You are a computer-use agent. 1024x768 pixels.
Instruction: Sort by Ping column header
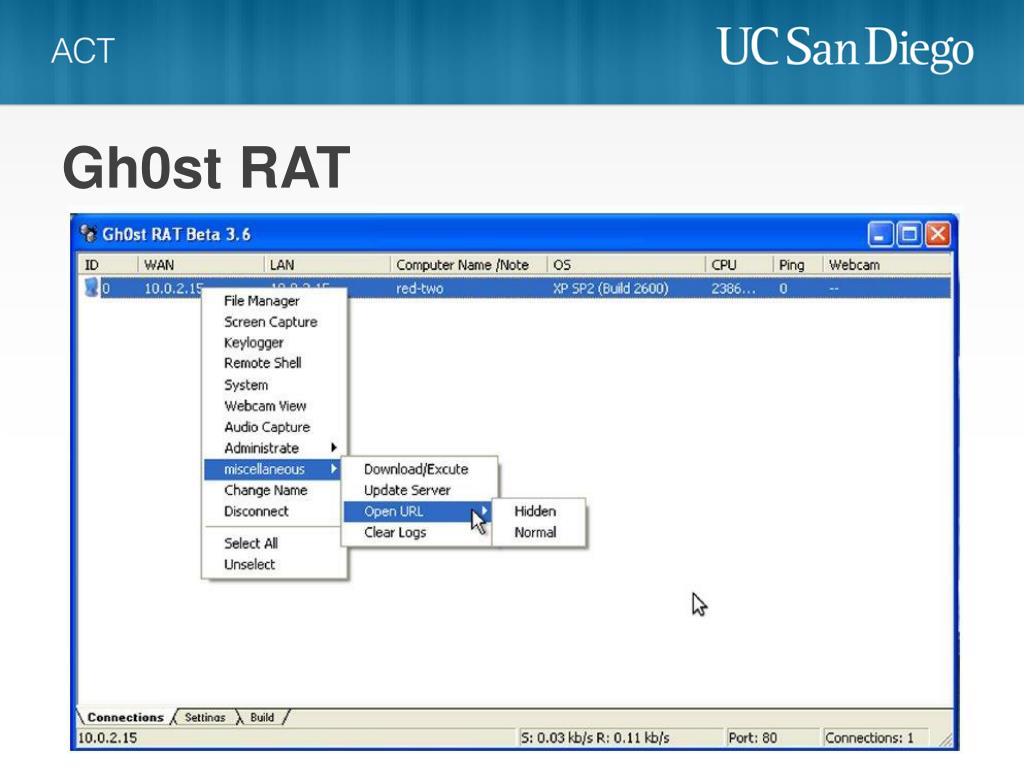[797, 264]
